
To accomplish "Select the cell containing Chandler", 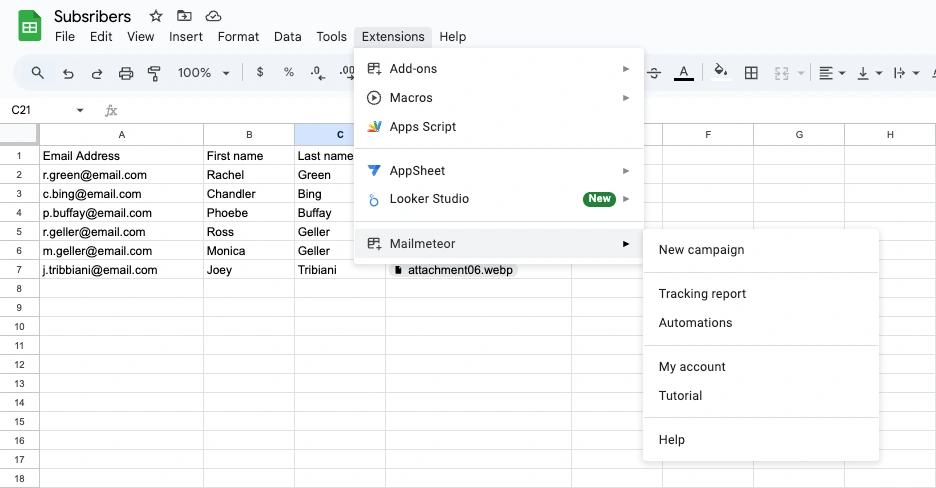I will point(249,194).
